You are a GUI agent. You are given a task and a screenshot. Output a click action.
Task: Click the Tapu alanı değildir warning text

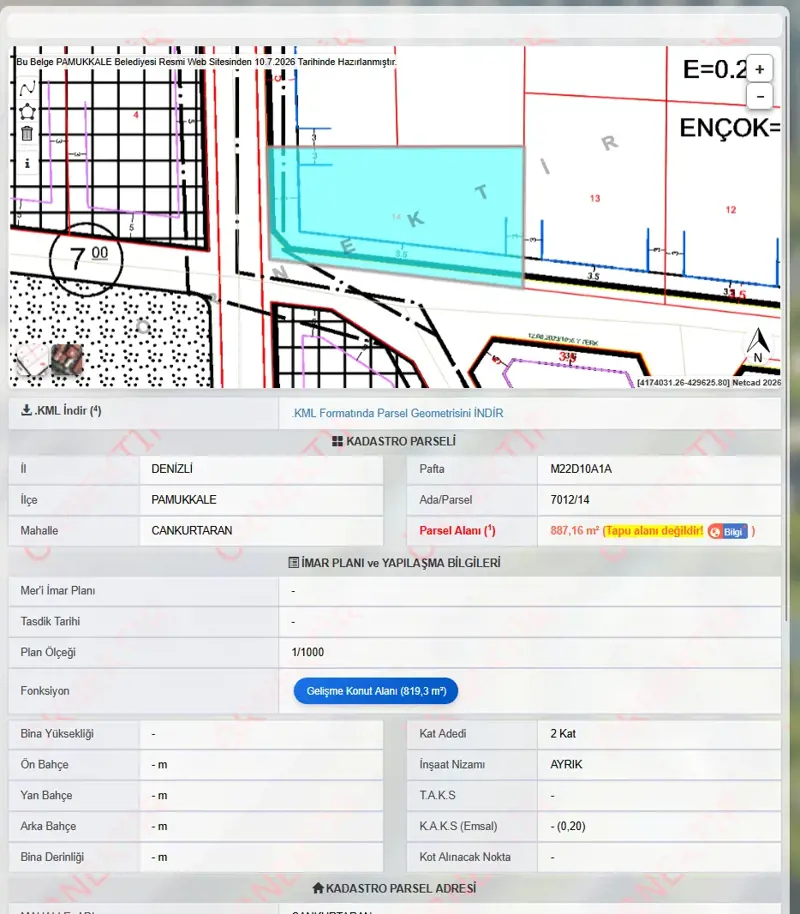pyautogui.click(x=654, y=531)
